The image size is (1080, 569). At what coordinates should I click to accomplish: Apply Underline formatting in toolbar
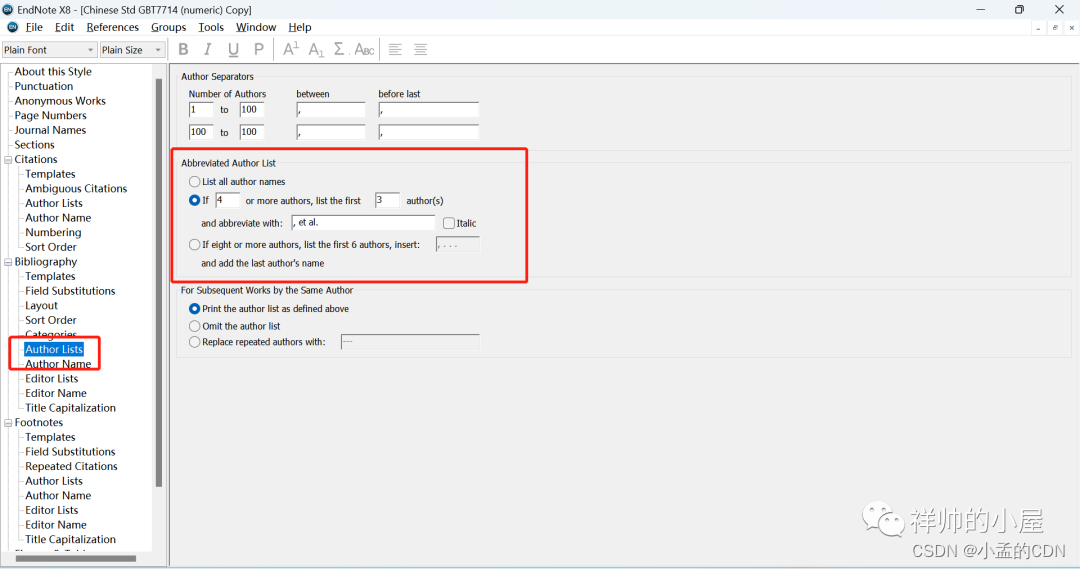pos(233,50)
